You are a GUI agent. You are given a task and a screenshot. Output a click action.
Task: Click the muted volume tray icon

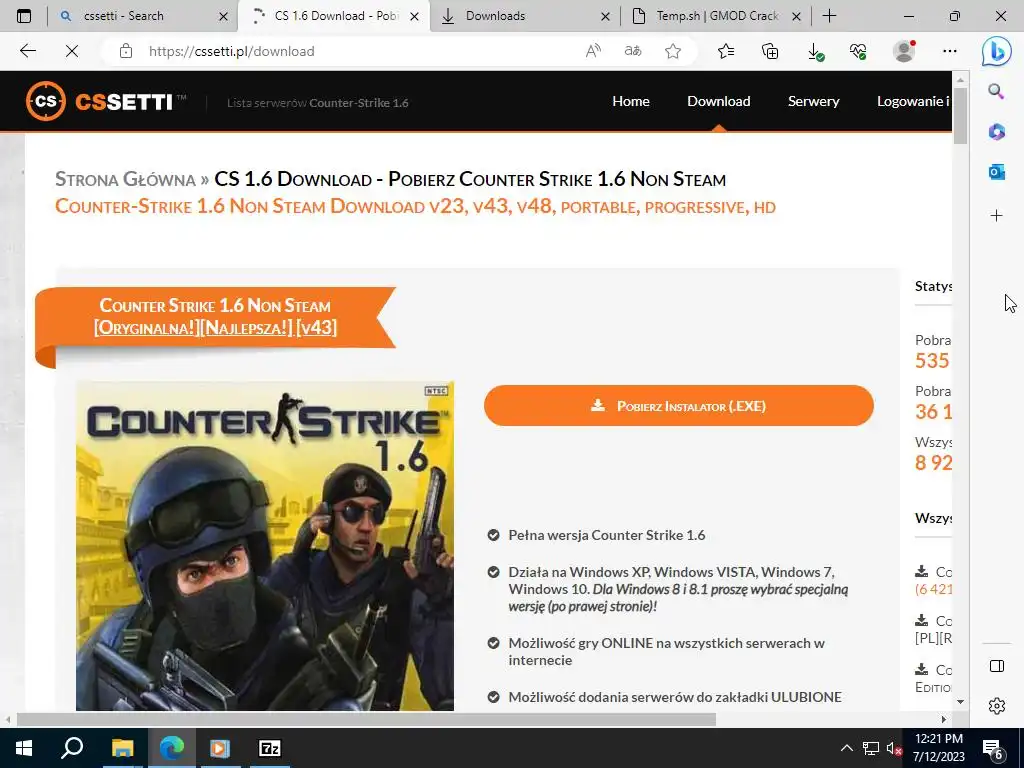pos(894,748)
